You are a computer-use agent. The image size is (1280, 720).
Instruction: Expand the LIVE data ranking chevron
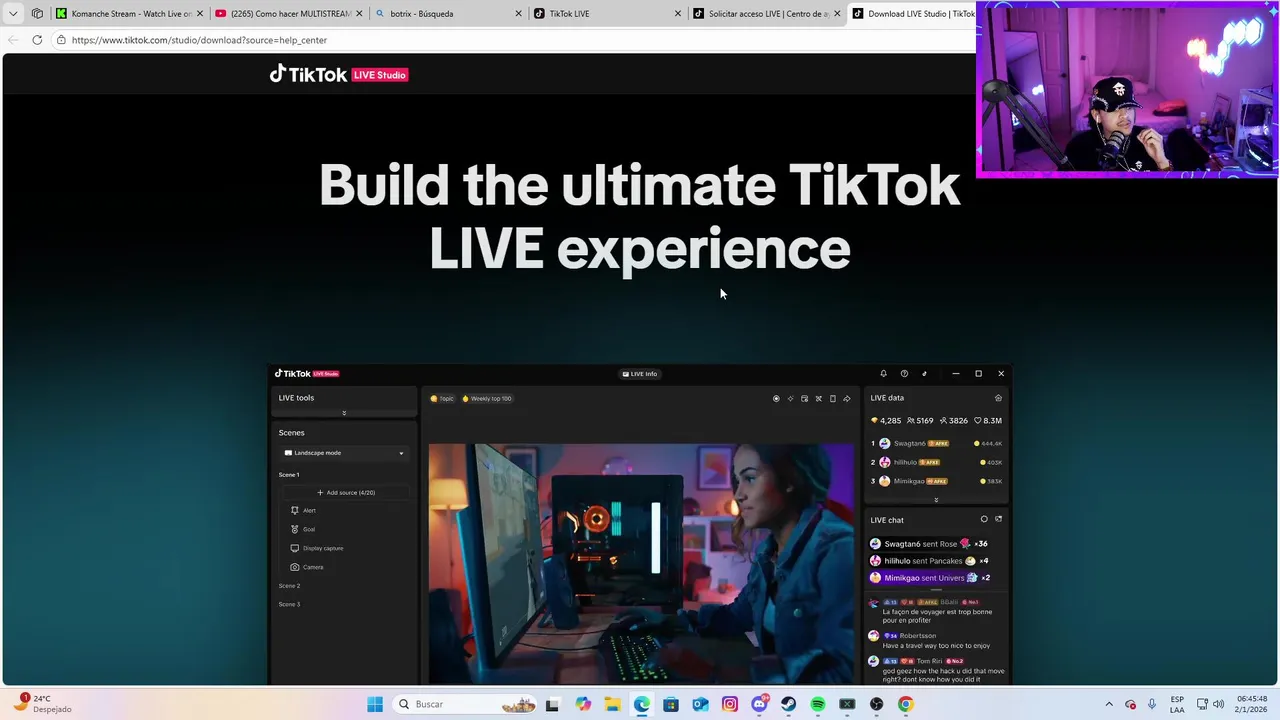tap(936, 500)
